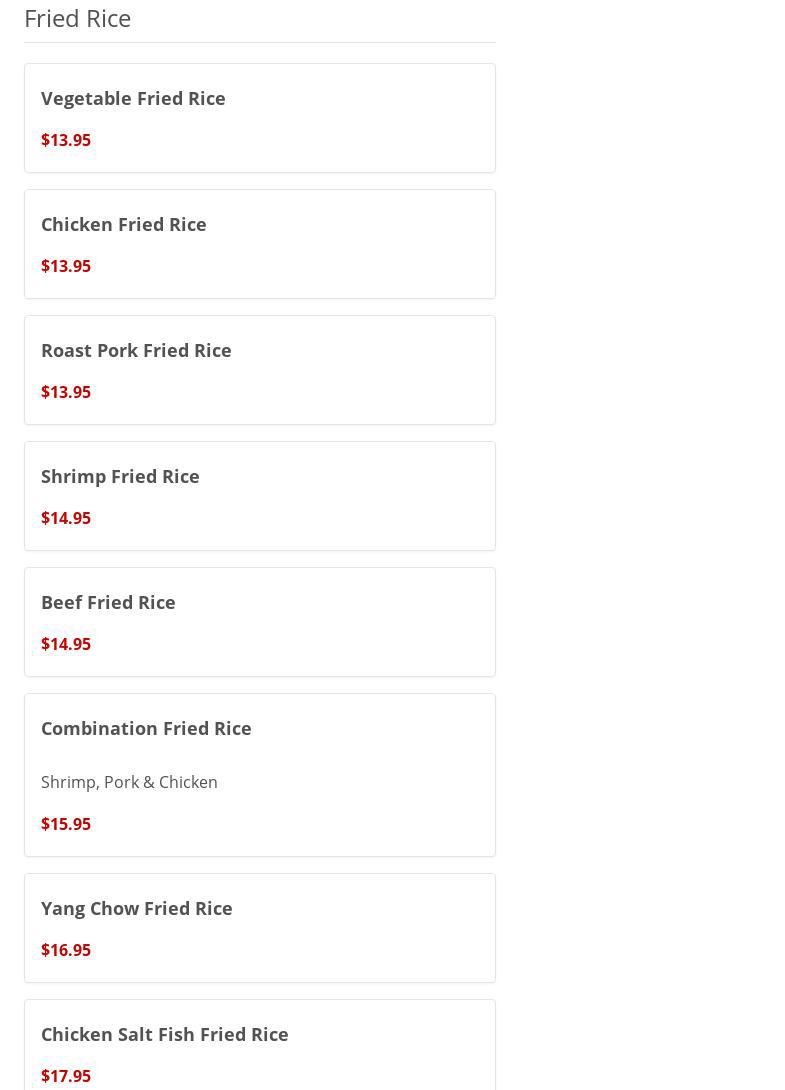Viewport: 785px width, 1090px height.
Task: Click the Shrimp, Pork & Chicken description
Action: [129, 782]
